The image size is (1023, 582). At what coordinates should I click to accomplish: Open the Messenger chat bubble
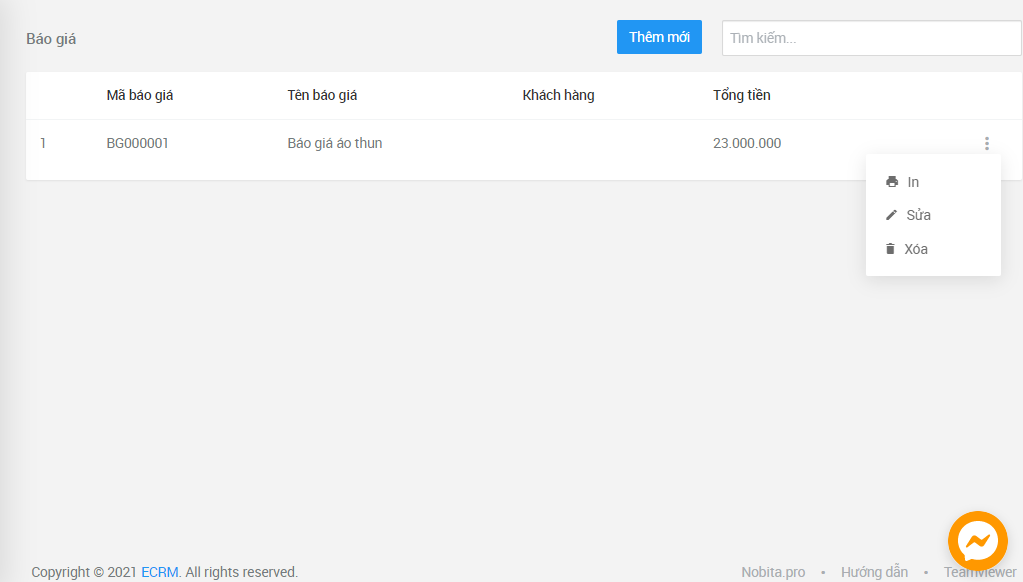(x=976, y=541)
